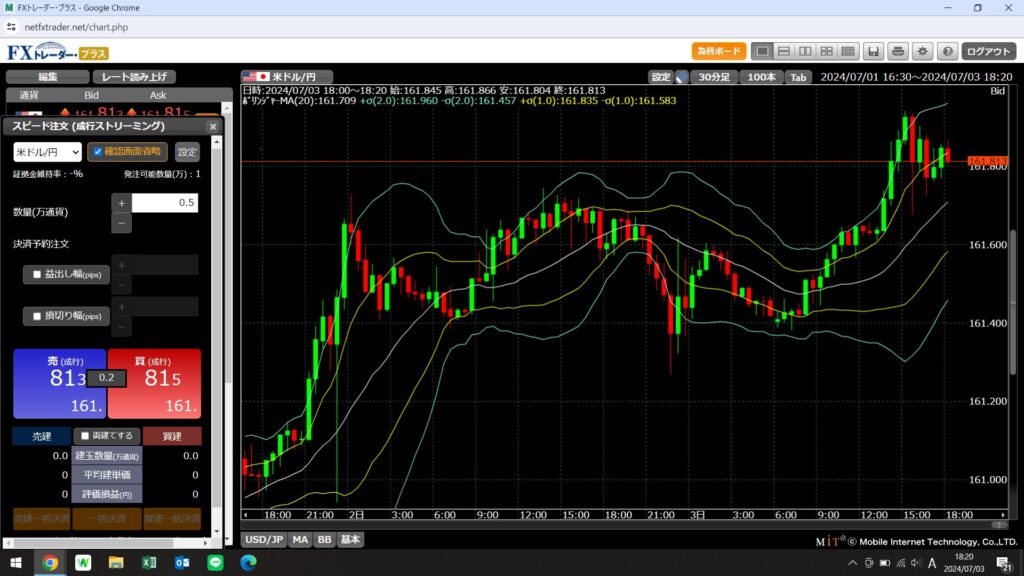Enable the 益出し幅 (pips) checkbox
The image size is (1024, 576).
point(38,274)
